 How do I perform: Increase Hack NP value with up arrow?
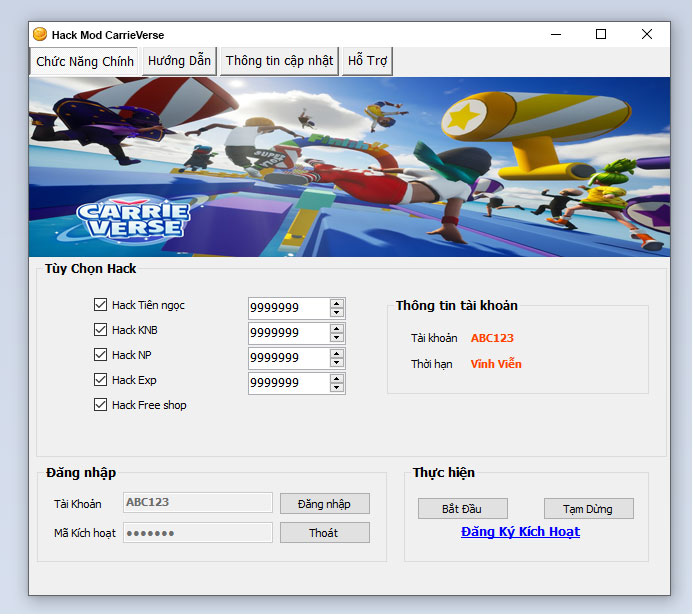tap(337, 354)
